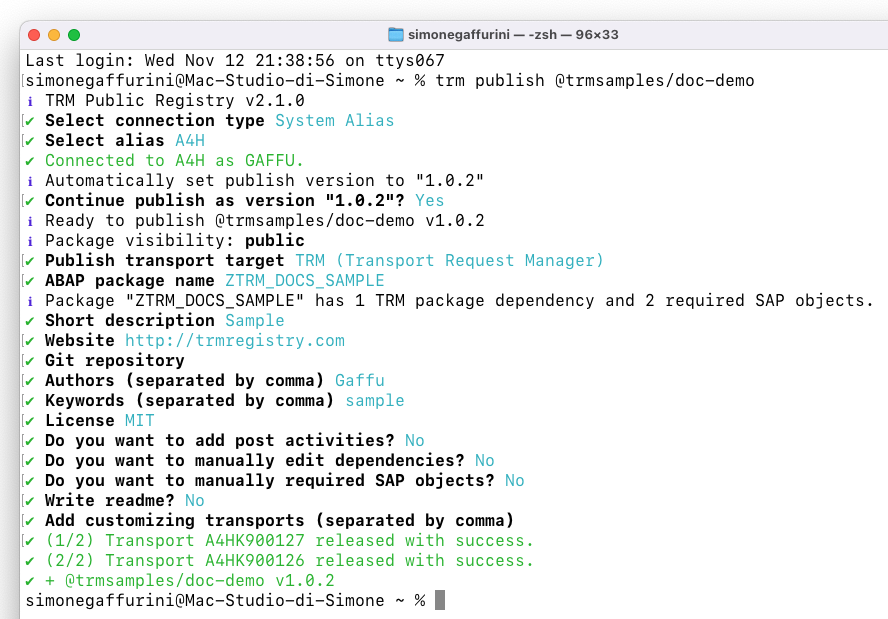888x619 pixels.
Task: Click the folder icon in the title bar
Action: (395, 35)
